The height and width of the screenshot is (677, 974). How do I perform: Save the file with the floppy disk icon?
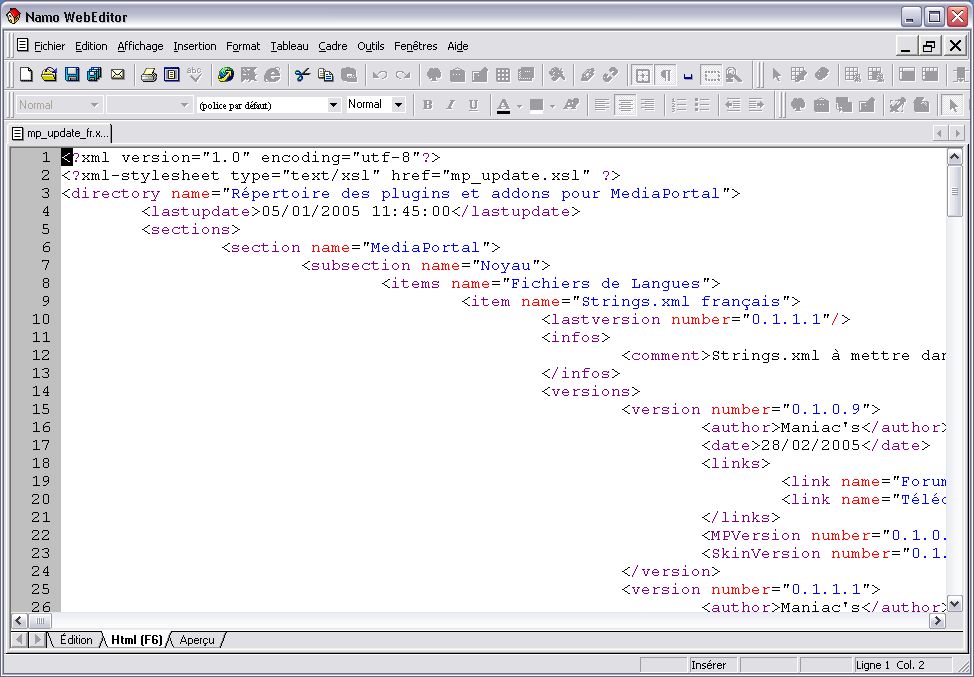pyautogui.click(x=72, y=75)
